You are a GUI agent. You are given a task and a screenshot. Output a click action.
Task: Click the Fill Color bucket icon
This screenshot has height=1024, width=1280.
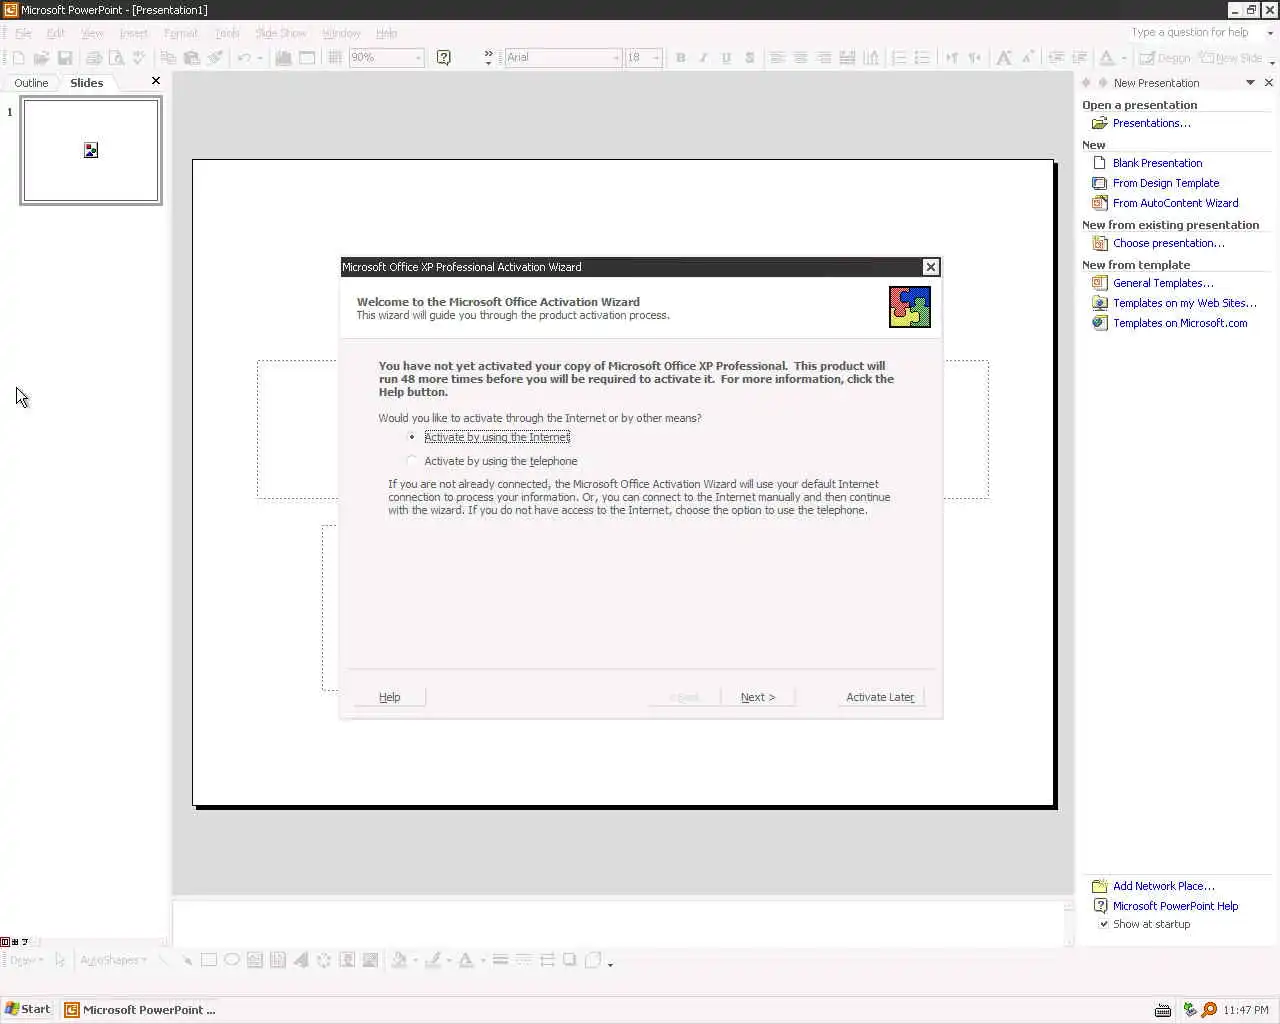(x=399, y=960)
